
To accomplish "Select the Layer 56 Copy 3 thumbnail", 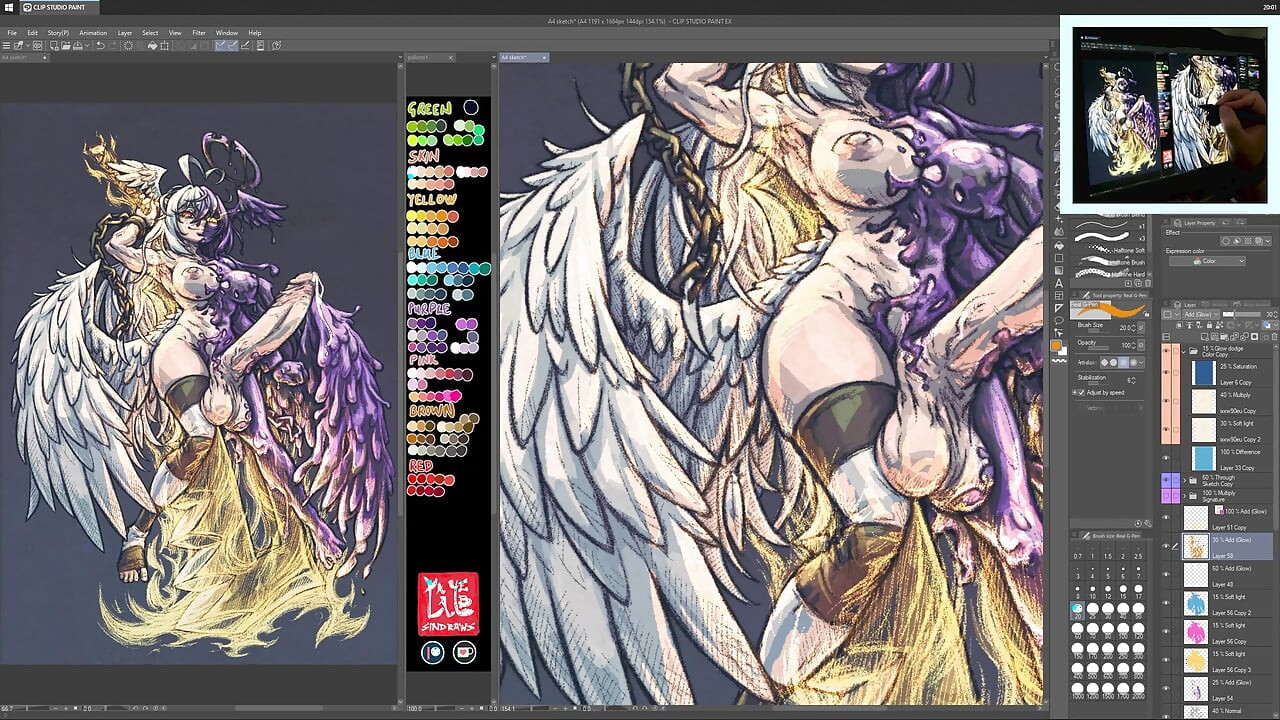I will pyautogui.click(x=1196, y=660).
